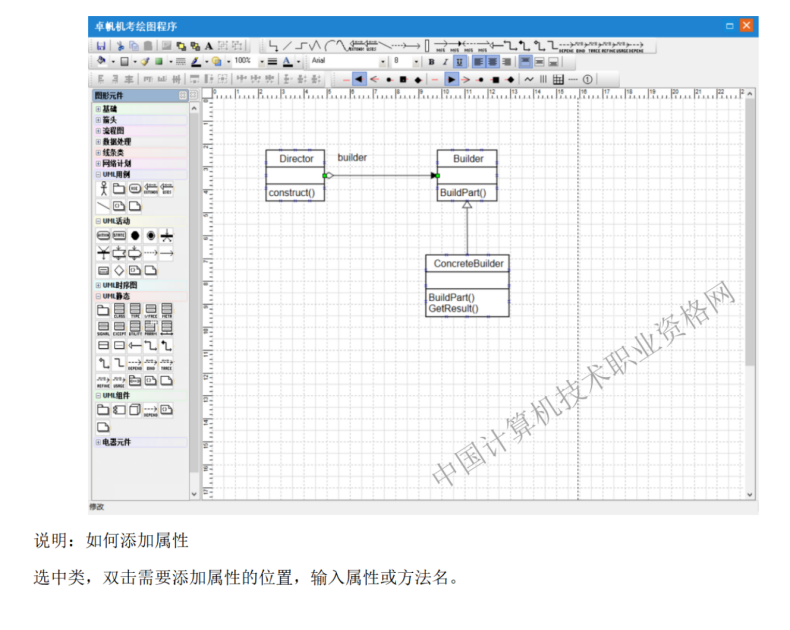Expand the 数据处理 shape category
The width and height of the screenshot is (790, 630).
point(98,142)
